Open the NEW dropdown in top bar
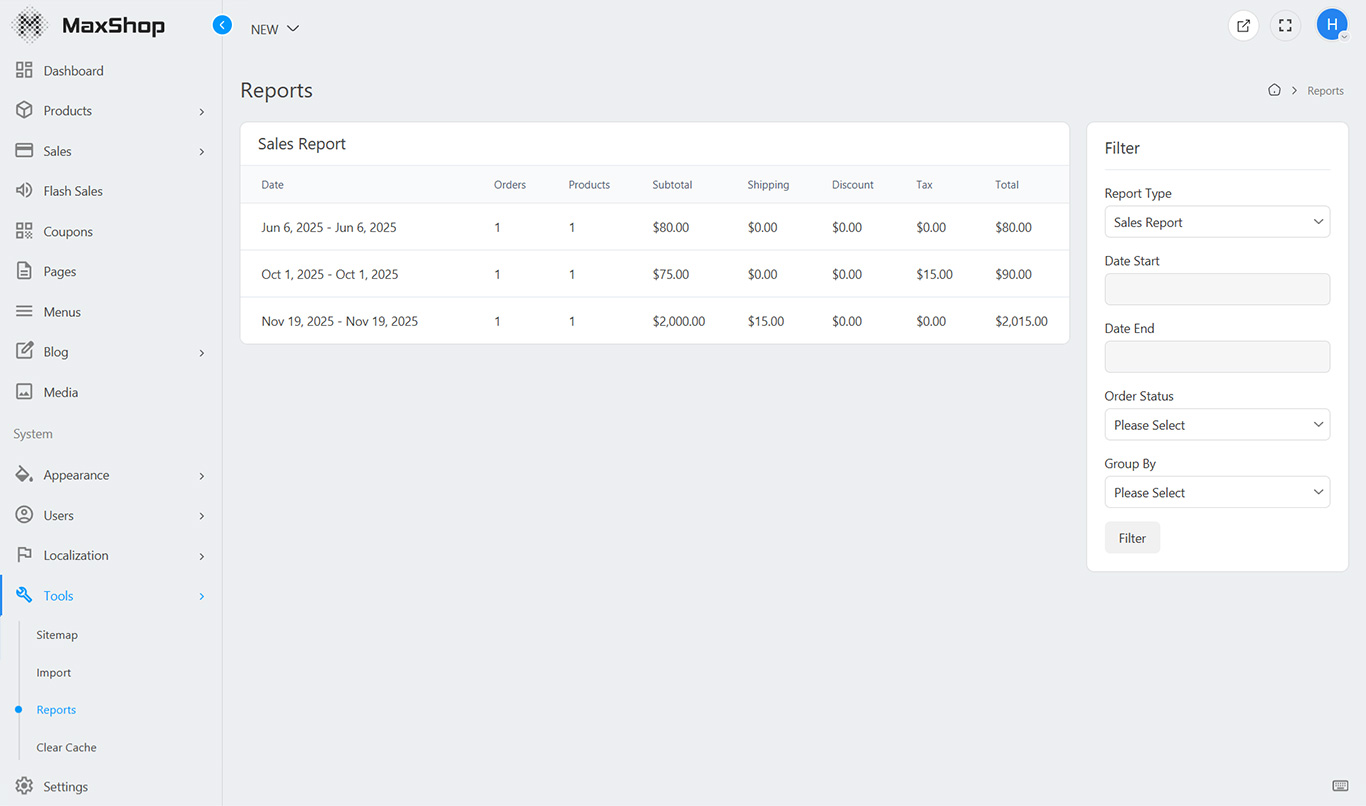 (x=275, y=29)
